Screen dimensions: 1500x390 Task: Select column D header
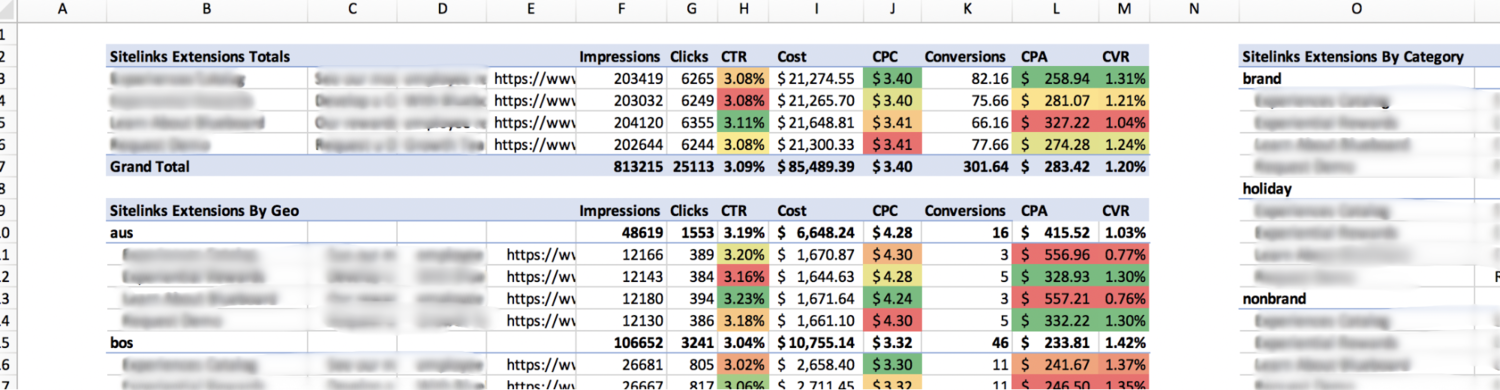click(442, 9)
